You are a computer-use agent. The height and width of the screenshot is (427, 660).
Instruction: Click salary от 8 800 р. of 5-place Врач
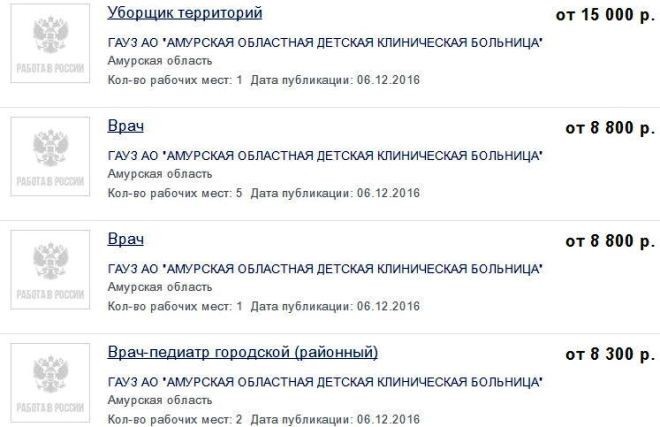(x=610, y=129)
